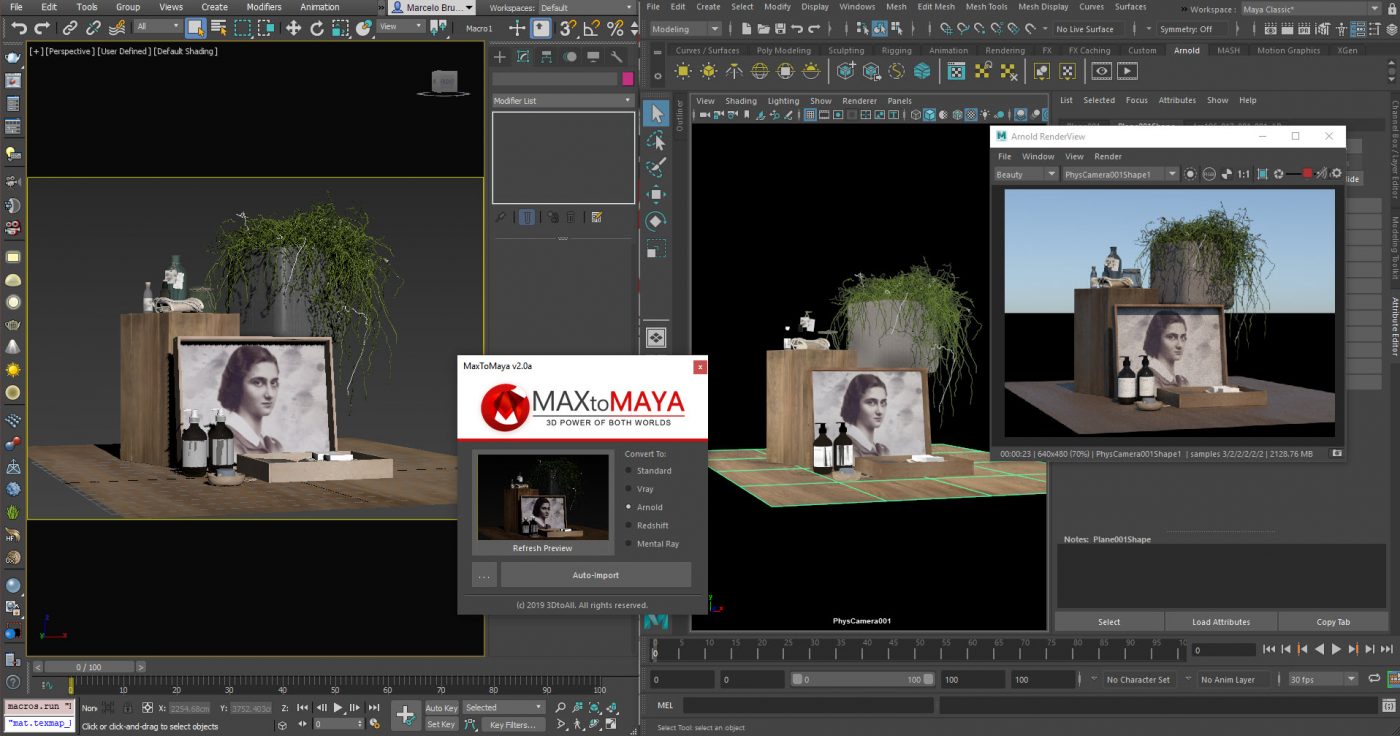Click the Refresh Preview button

pyautogui.click(x=542, y=548)
